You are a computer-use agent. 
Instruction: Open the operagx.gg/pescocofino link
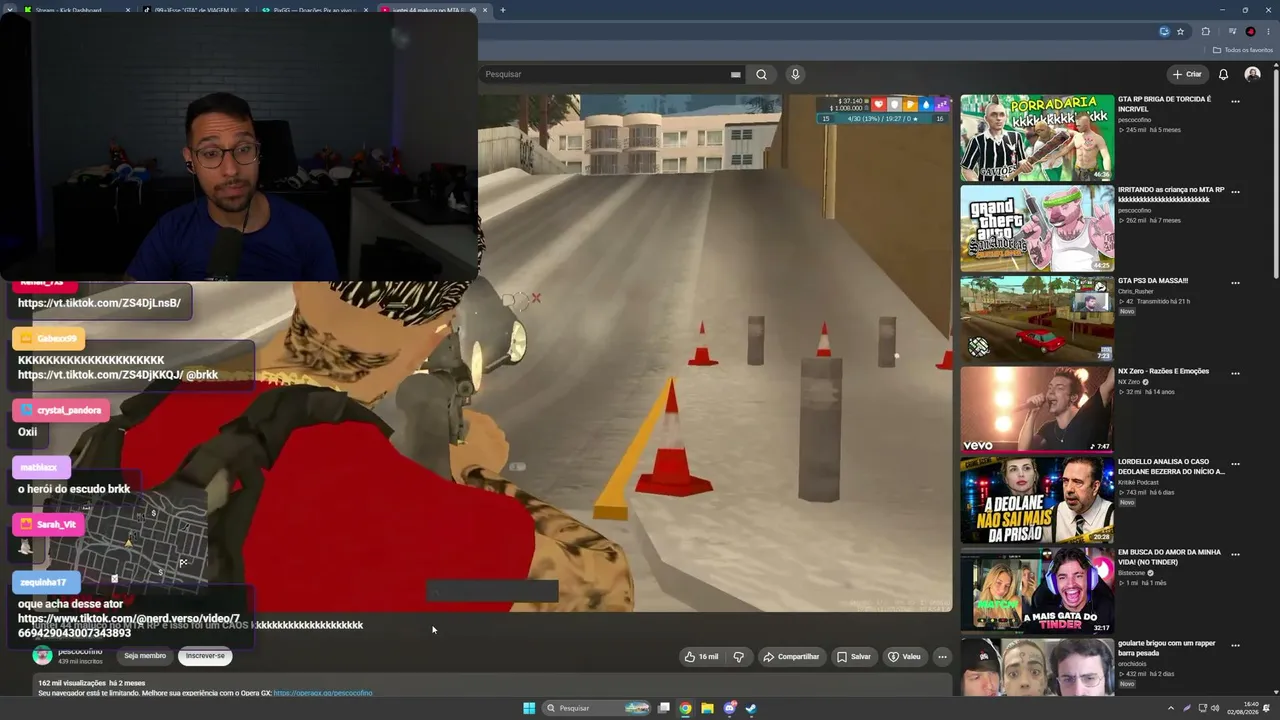pyautogui.click(x=323, y=693)
